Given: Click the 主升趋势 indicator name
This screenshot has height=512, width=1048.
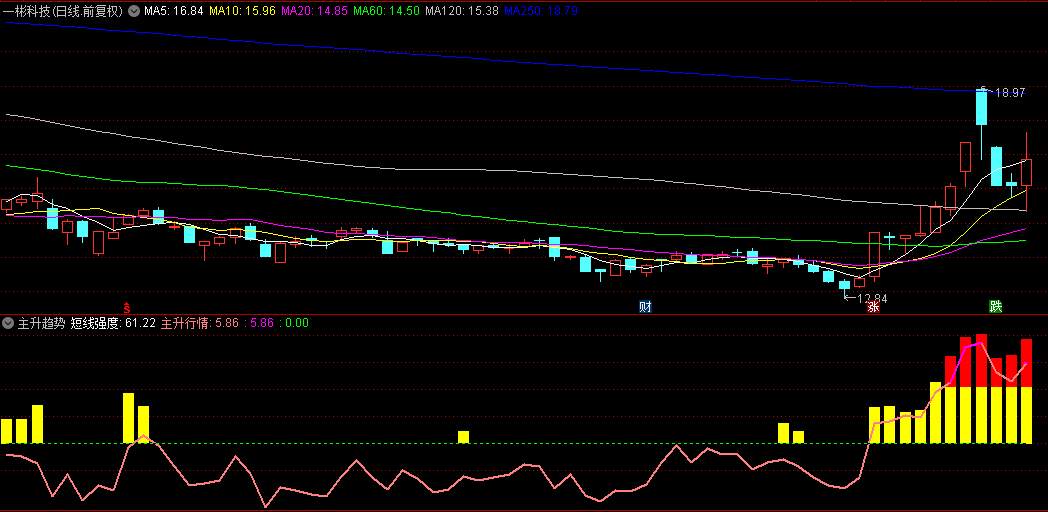Looking at the screenshot, I should coord(41,323).
